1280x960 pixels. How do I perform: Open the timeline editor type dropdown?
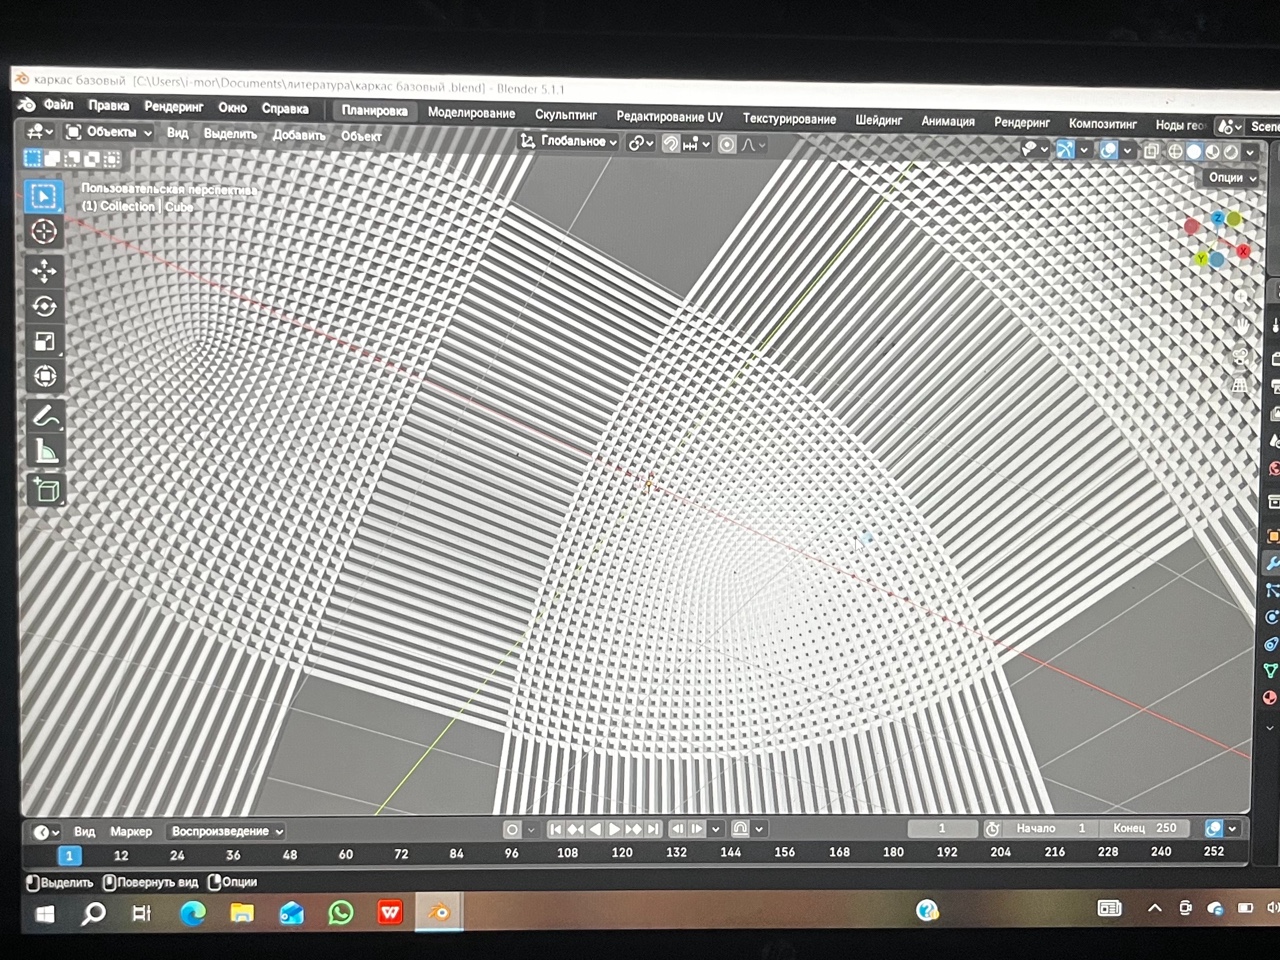(46, 832)
